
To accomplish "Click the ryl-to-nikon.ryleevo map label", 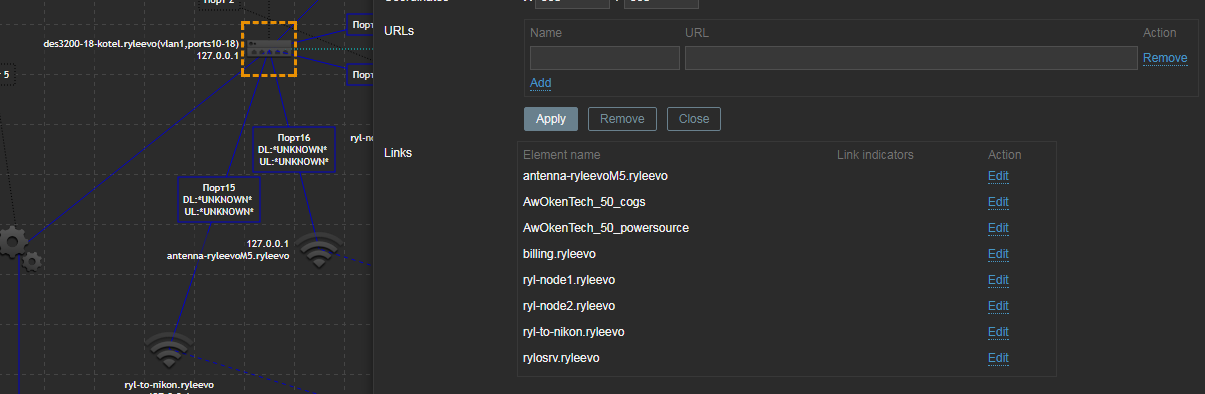I will click(168, 384).
